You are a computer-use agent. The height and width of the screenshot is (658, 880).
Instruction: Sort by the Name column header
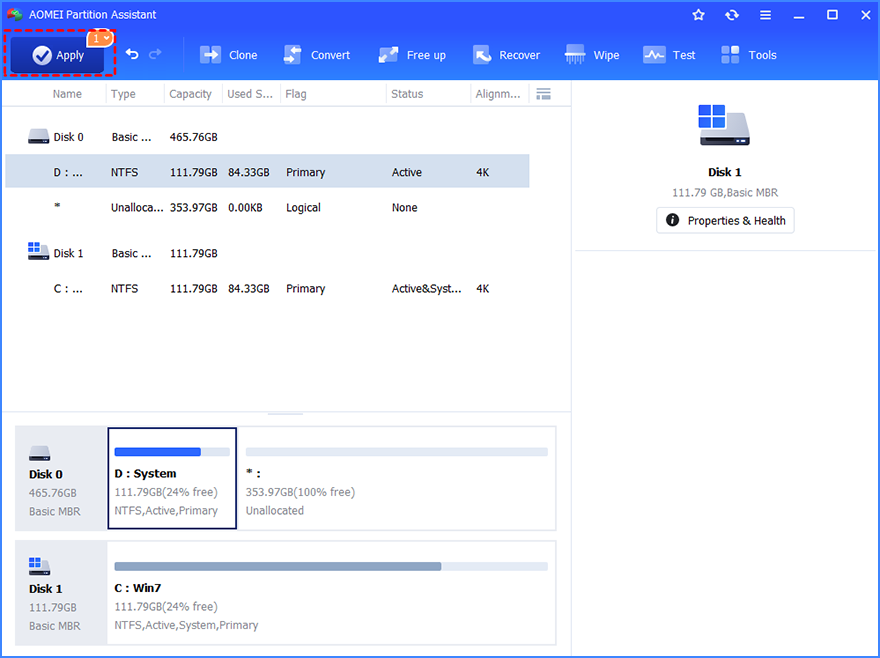click(67, 94)
